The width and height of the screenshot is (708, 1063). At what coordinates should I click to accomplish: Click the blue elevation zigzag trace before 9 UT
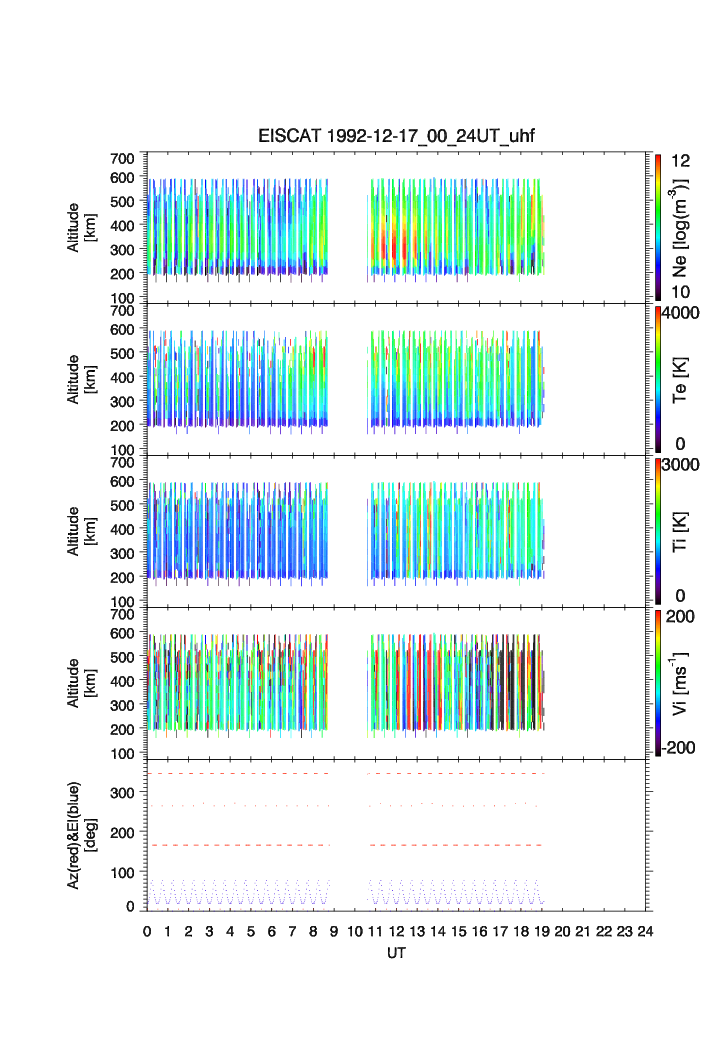tap(238, 892)
